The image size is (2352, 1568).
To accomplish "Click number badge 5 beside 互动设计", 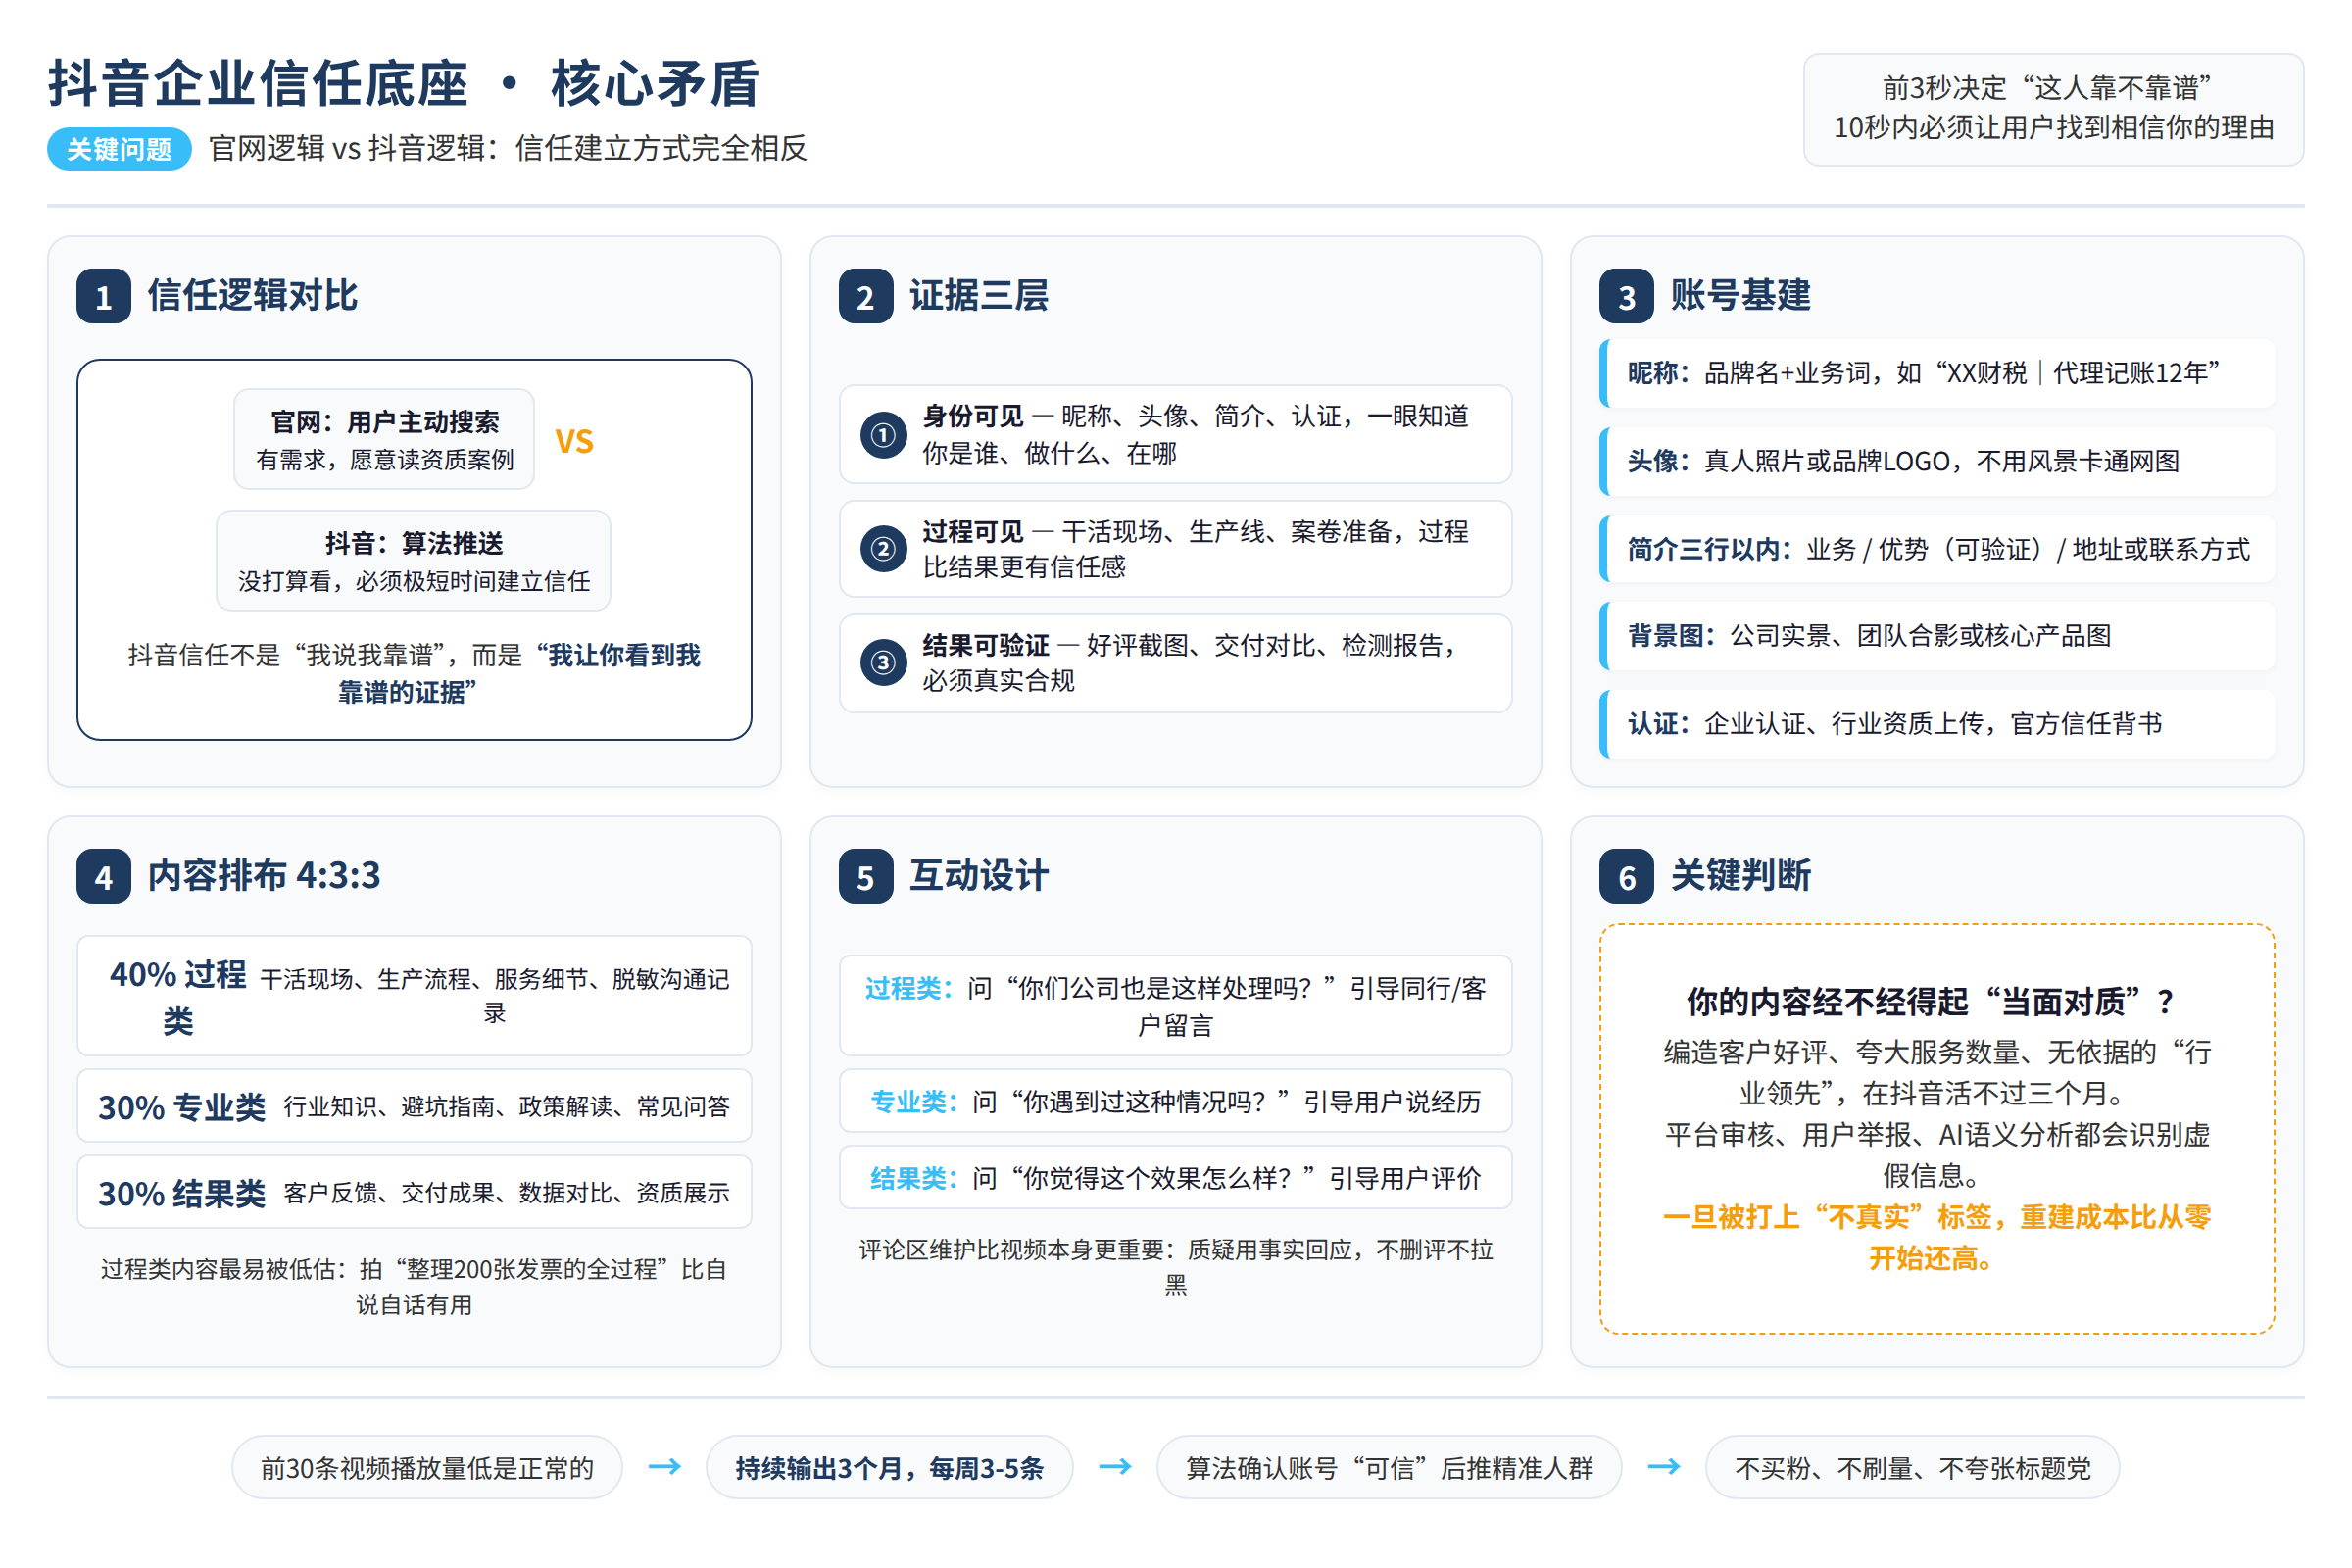I will pyautogui.click(x=865, y=877).
